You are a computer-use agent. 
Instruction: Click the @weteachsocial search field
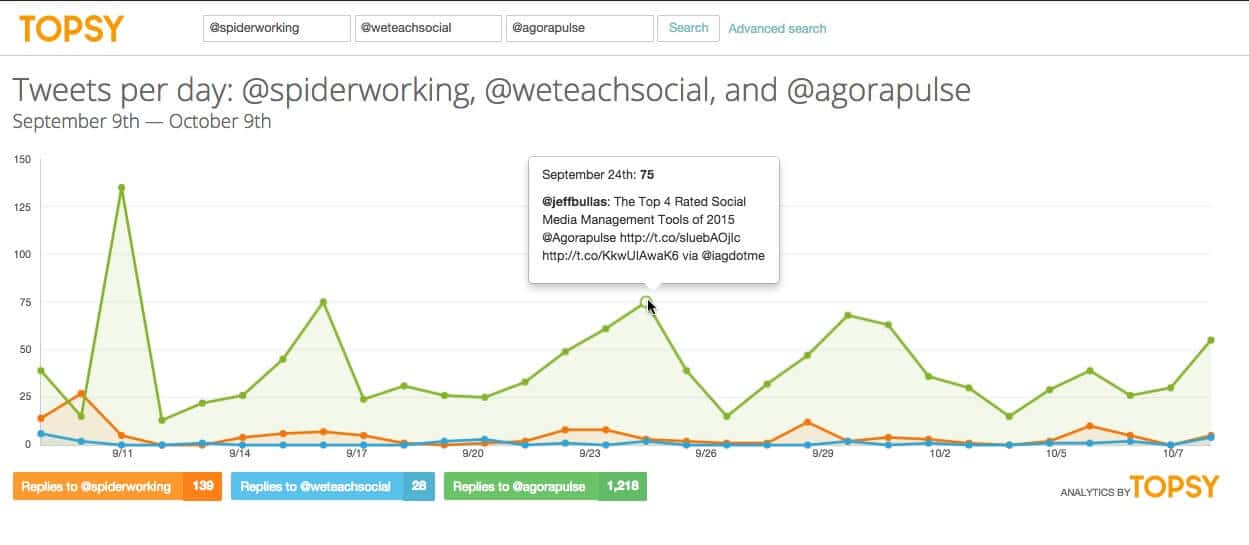tap(428, 28)
